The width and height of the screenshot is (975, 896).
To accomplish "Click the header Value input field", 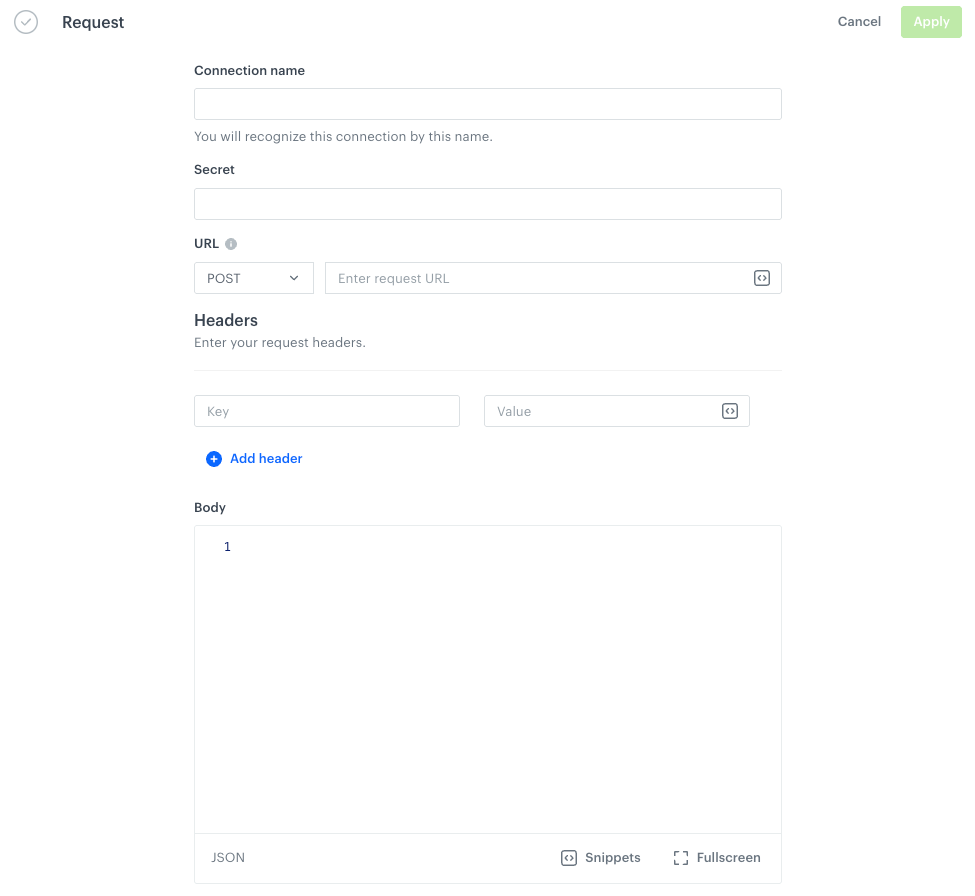I will coord(600,410).
